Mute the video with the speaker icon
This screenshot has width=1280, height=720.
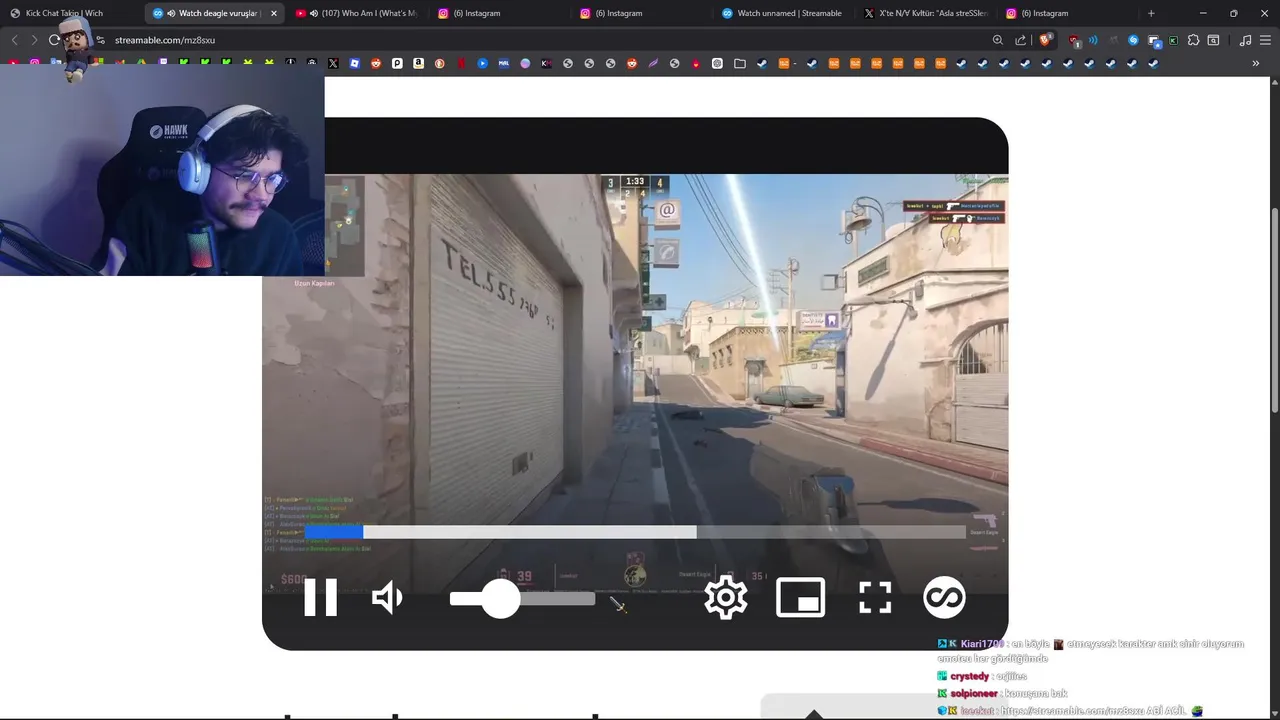387,598
